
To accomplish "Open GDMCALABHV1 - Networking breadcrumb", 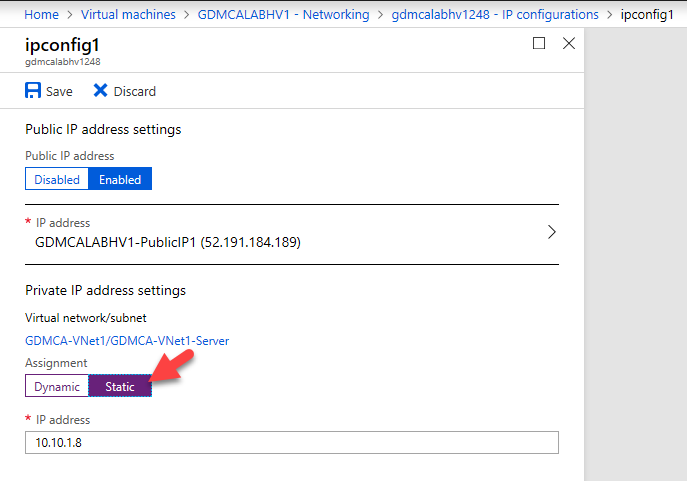I will pyautogui.click(x=283, y=14).
